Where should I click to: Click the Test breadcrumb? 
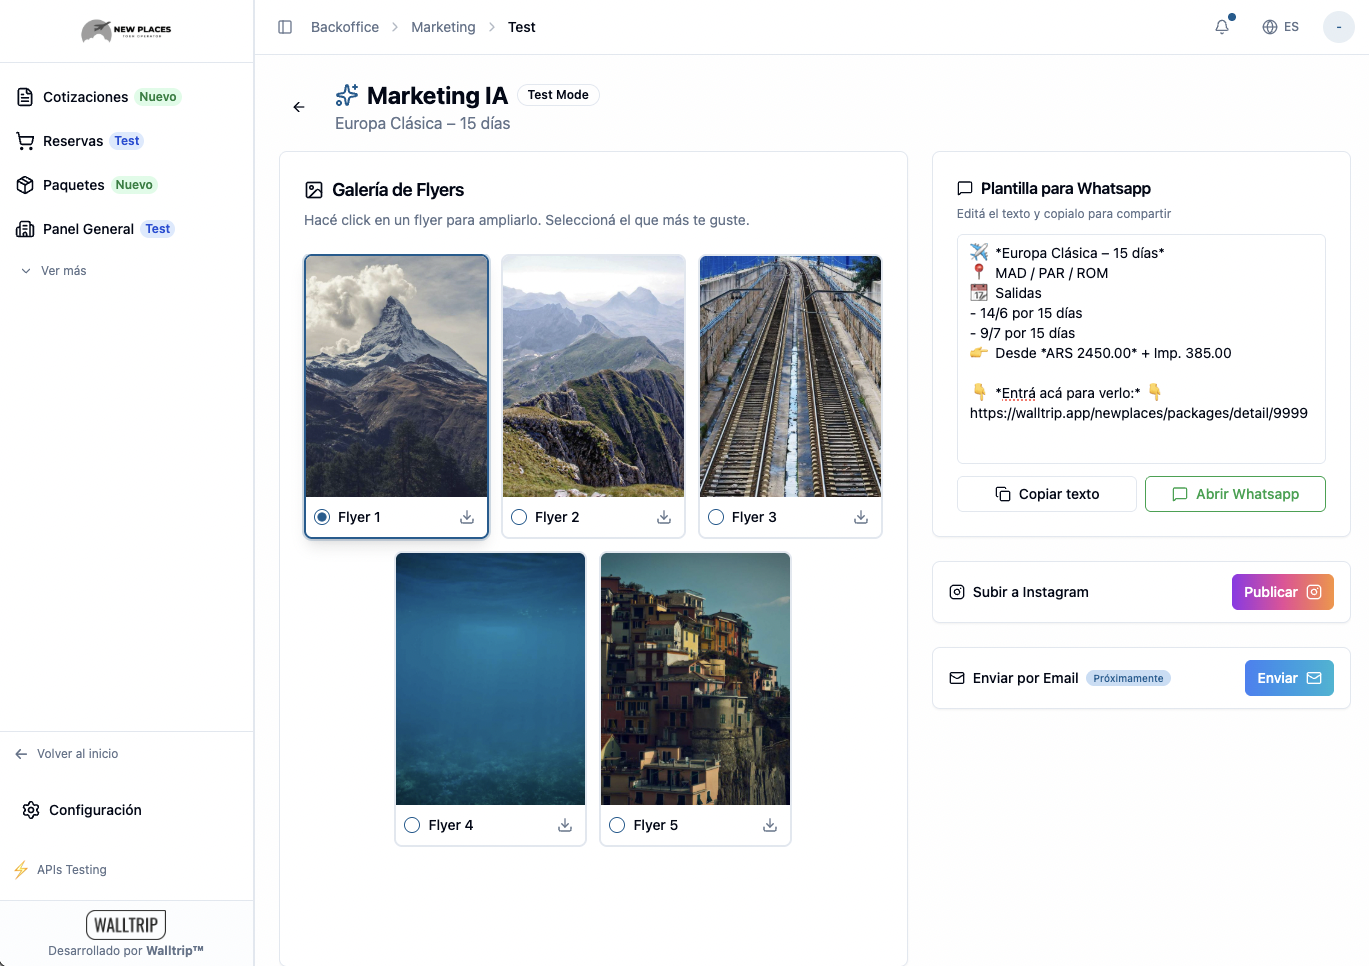click(x=522, y=27)
